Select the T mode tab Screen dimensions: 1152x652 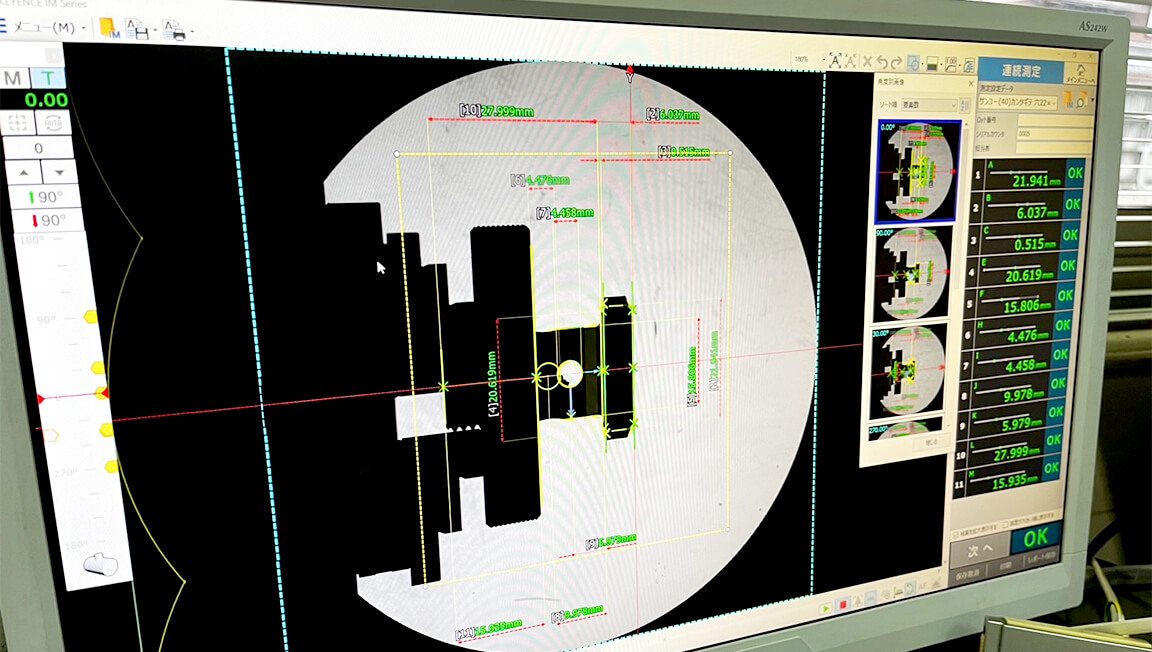point(48,78)
